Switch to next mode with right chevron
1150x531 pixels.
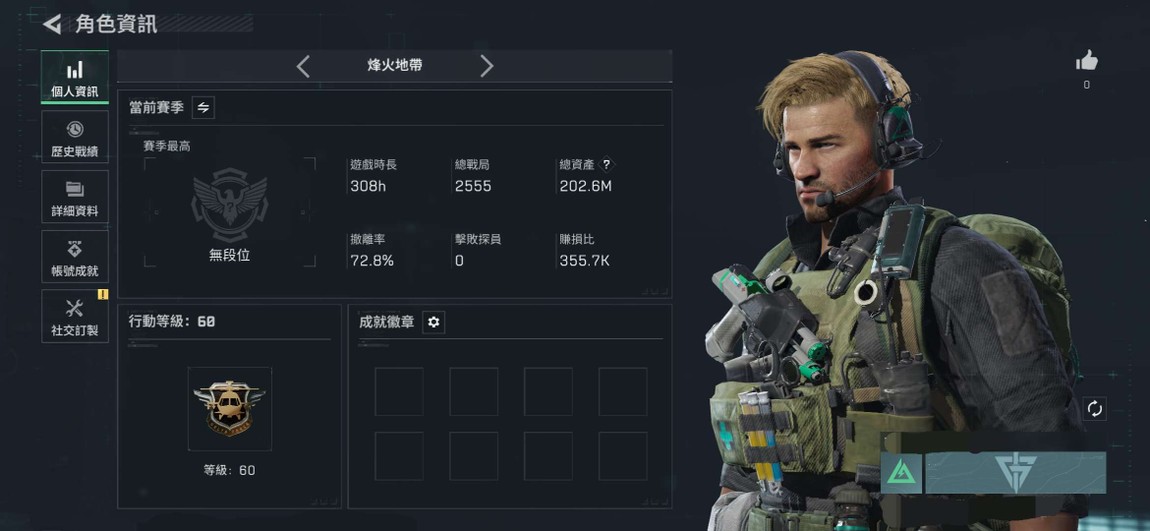tap(486, 66)
